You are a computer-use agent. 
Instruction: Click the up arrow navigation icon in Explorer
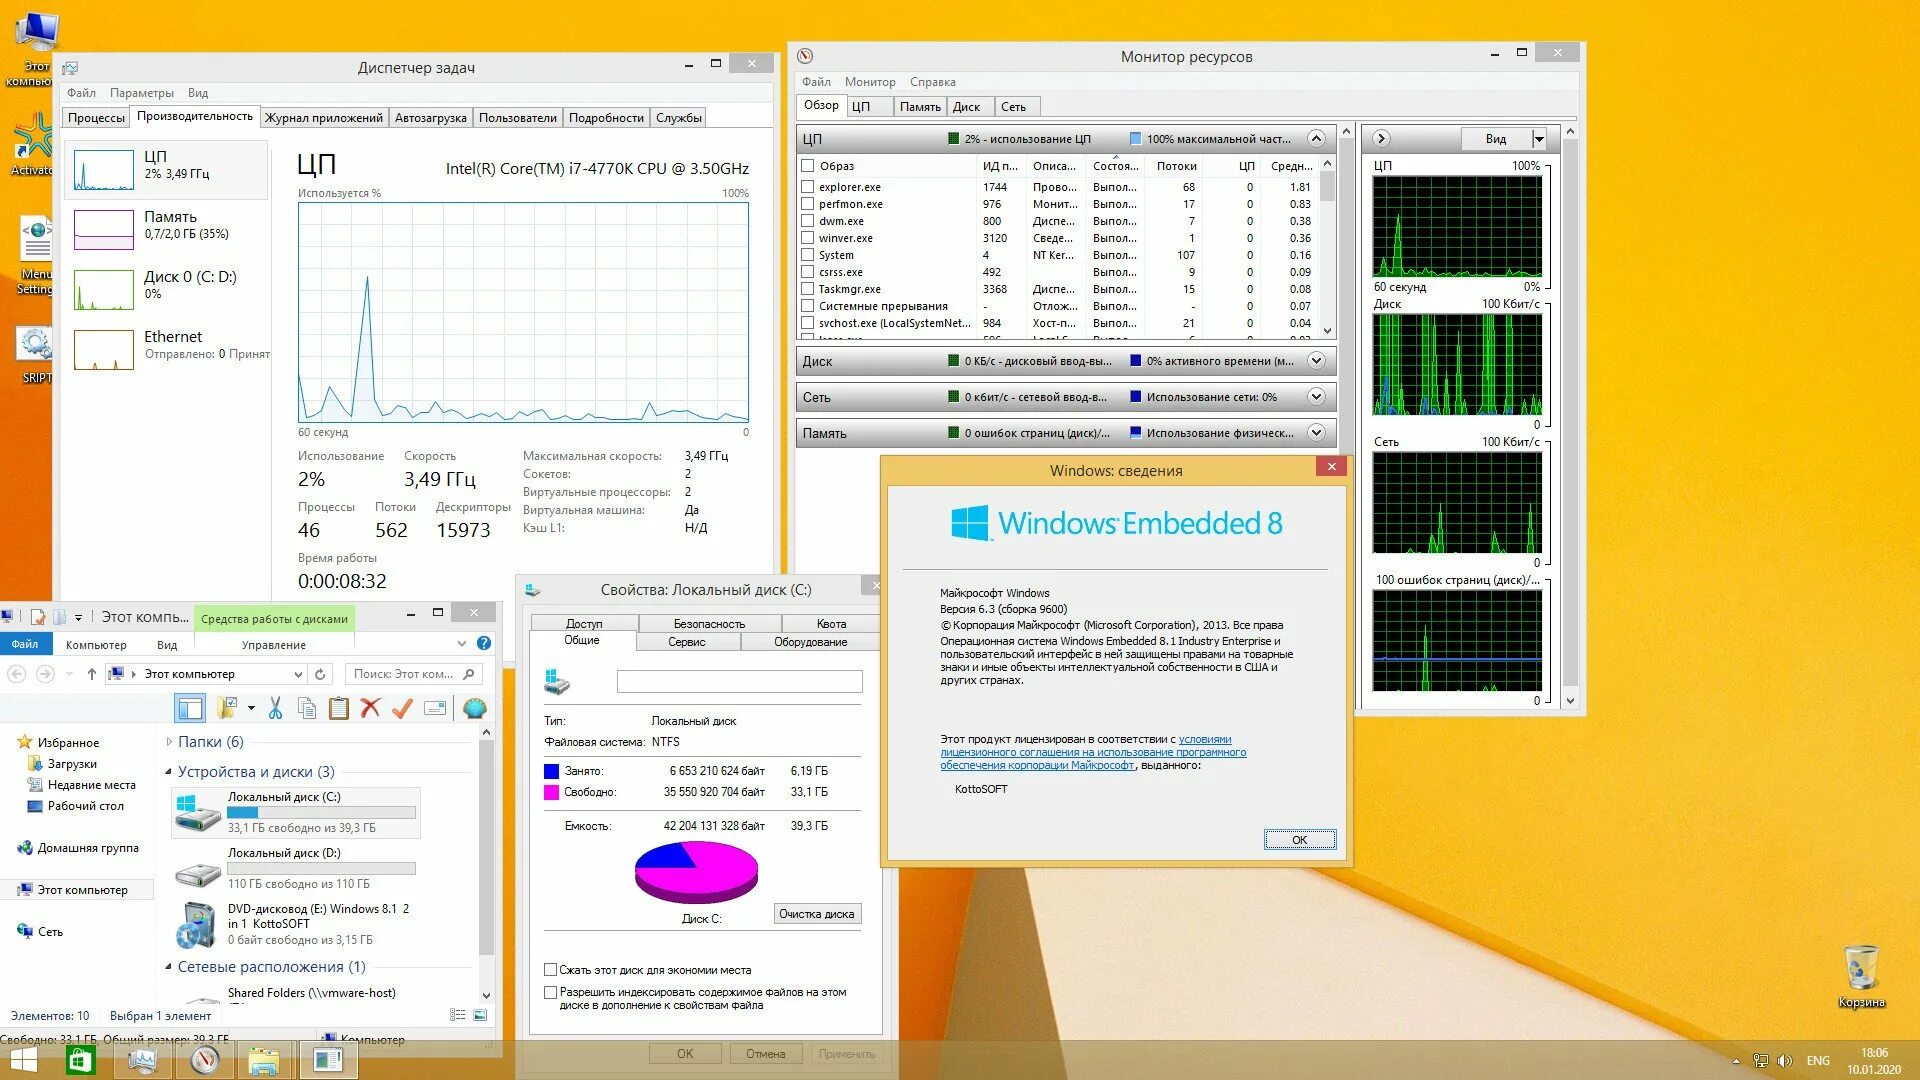(x=92, y=674)
